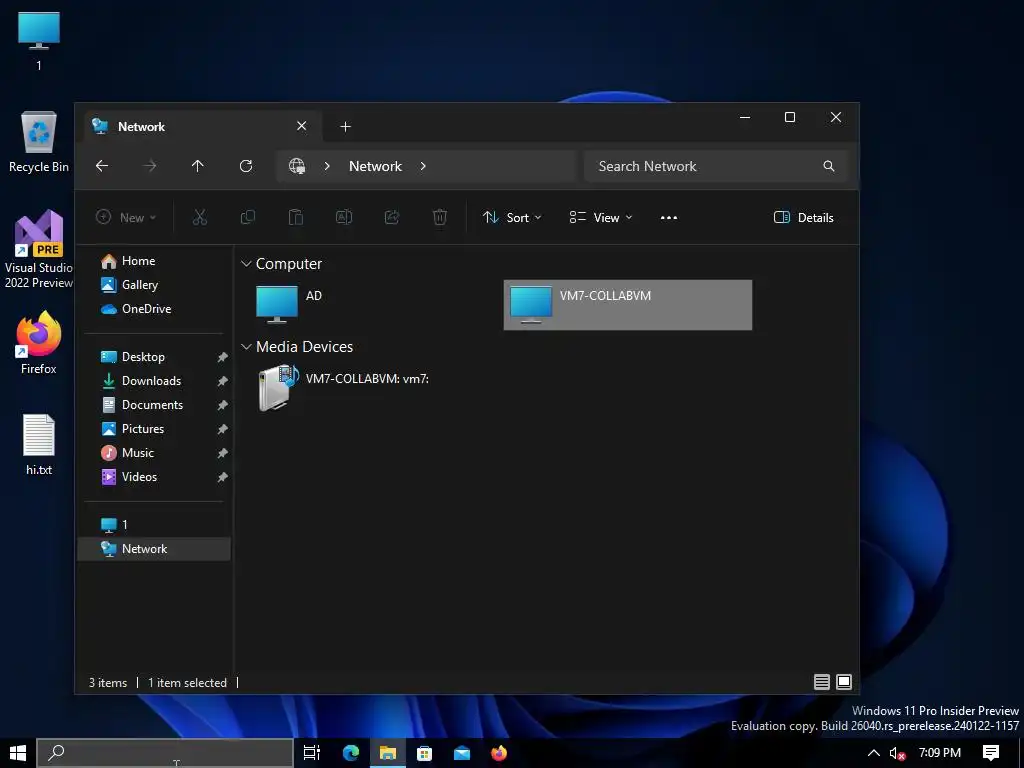Click the Delete trash icon

[x=440, y=217]
